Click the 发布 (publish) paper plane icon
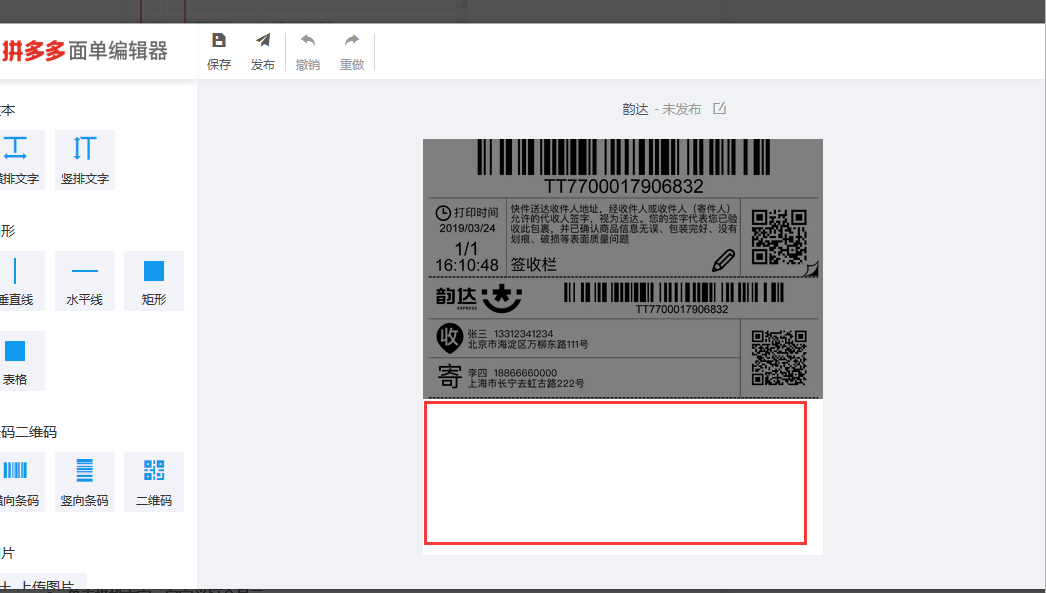Screen dimensions: 1046x593 pos(263,41)
